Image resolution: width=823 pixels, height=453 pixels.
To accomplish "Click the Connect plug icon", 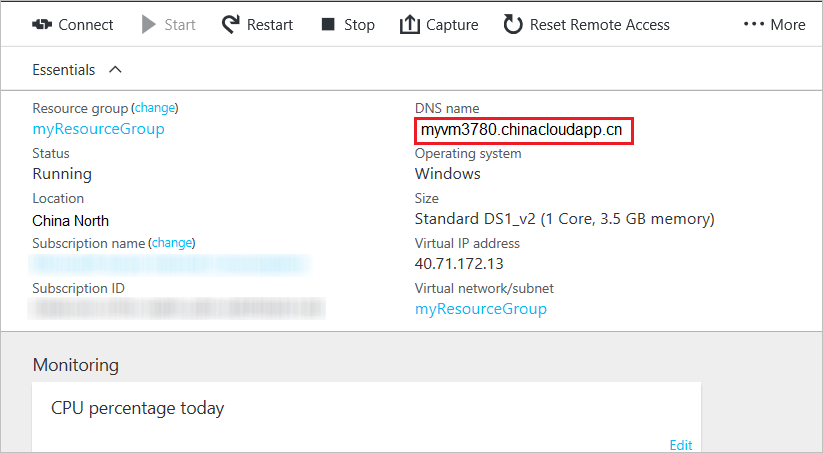I will (x=42, y=24).
